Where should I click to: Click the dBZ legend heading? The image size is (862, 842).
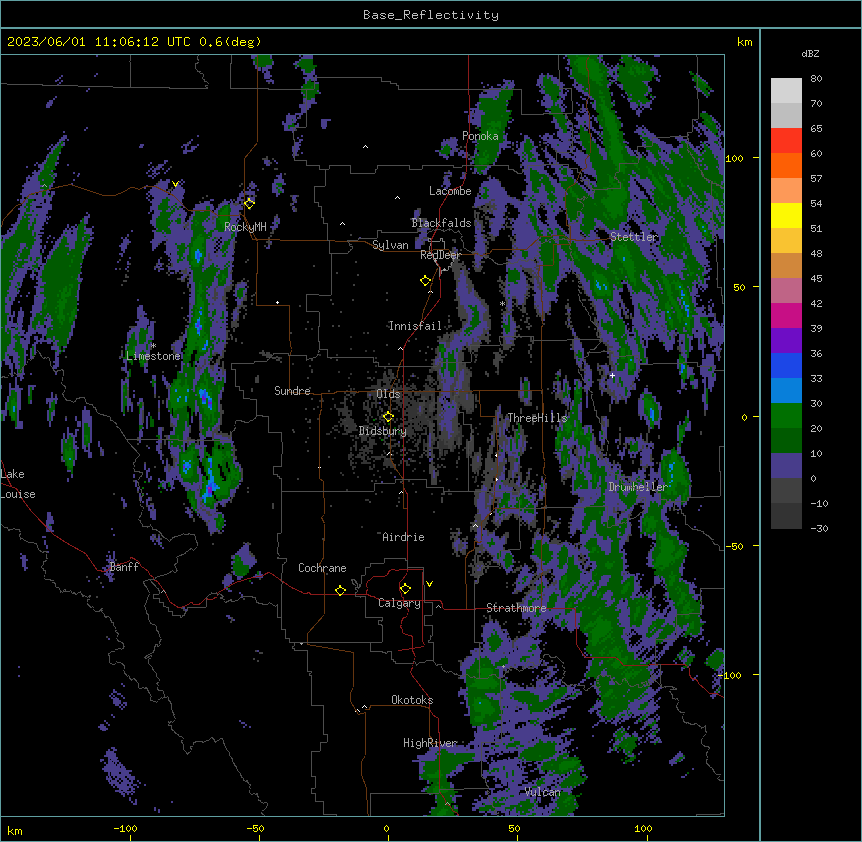coord(810,54)
